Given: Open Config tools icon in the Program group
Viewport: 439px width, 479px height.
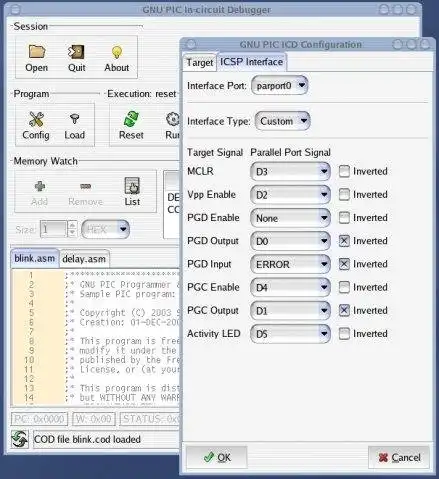Looking at the screenshot, I should point(36,119).
